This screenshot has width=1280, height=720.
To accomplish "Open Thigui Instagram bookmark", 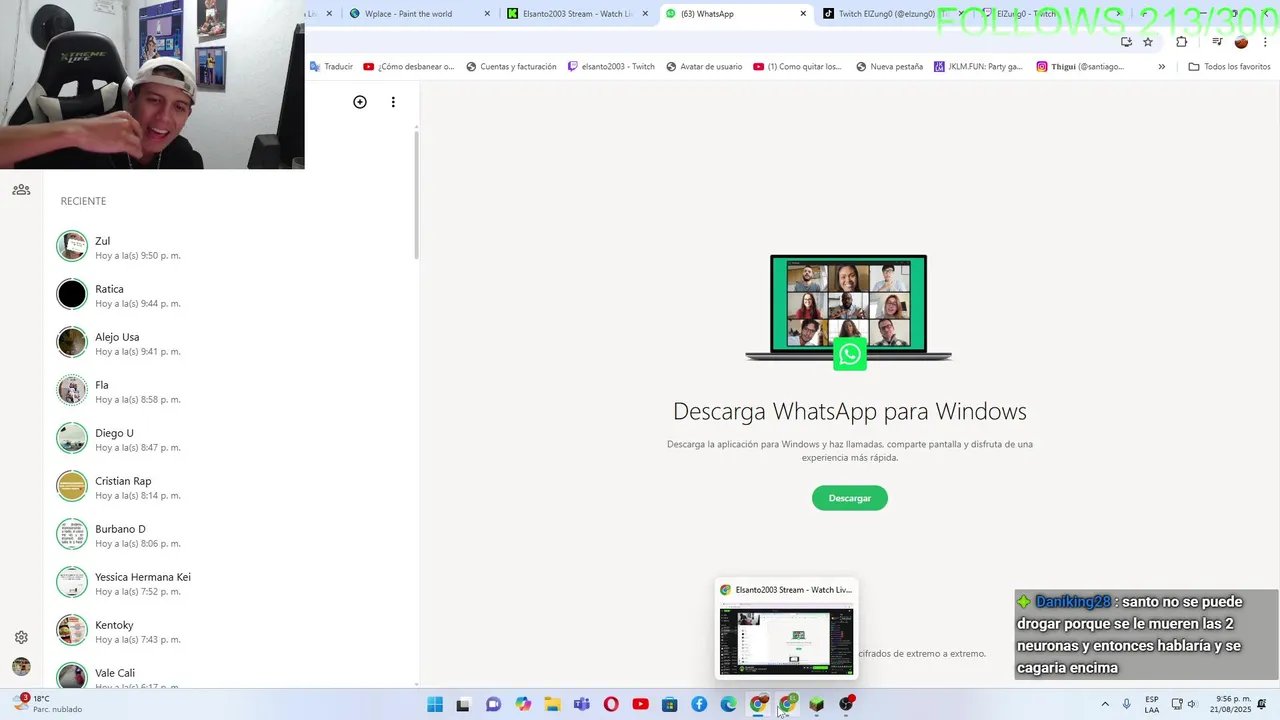I will pos(1080,67).
